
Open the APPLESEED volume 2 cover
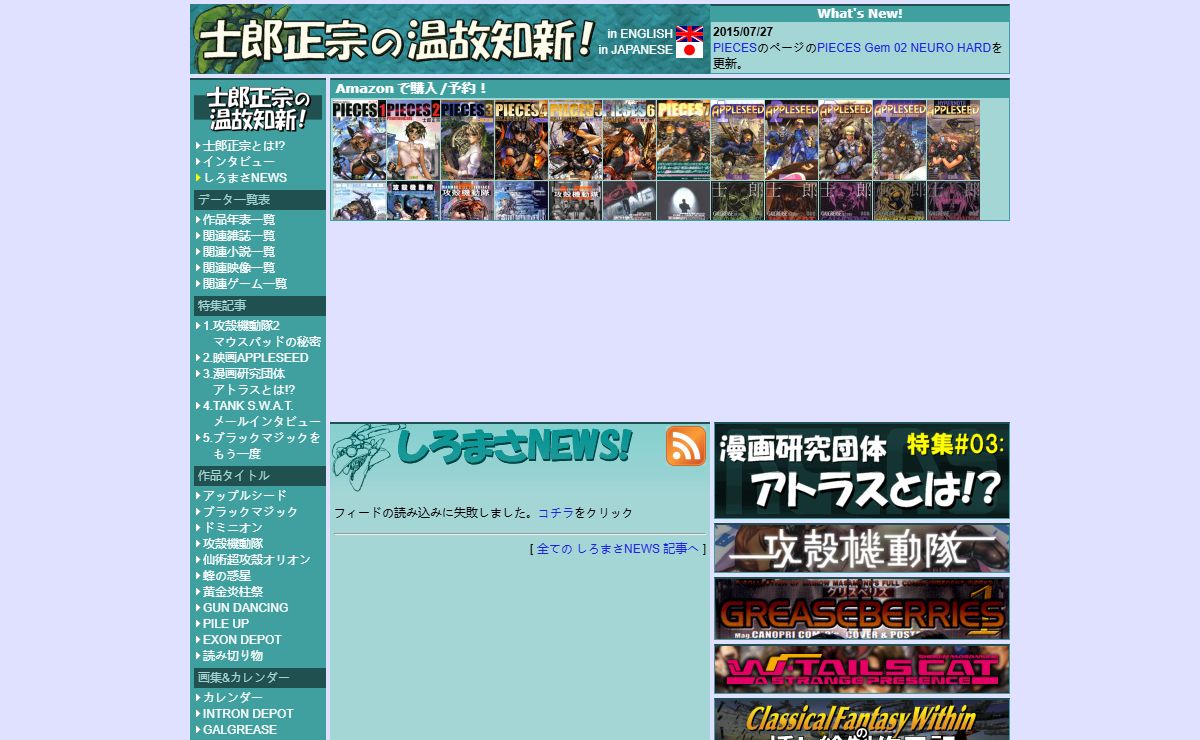click(x=791, y=140)
